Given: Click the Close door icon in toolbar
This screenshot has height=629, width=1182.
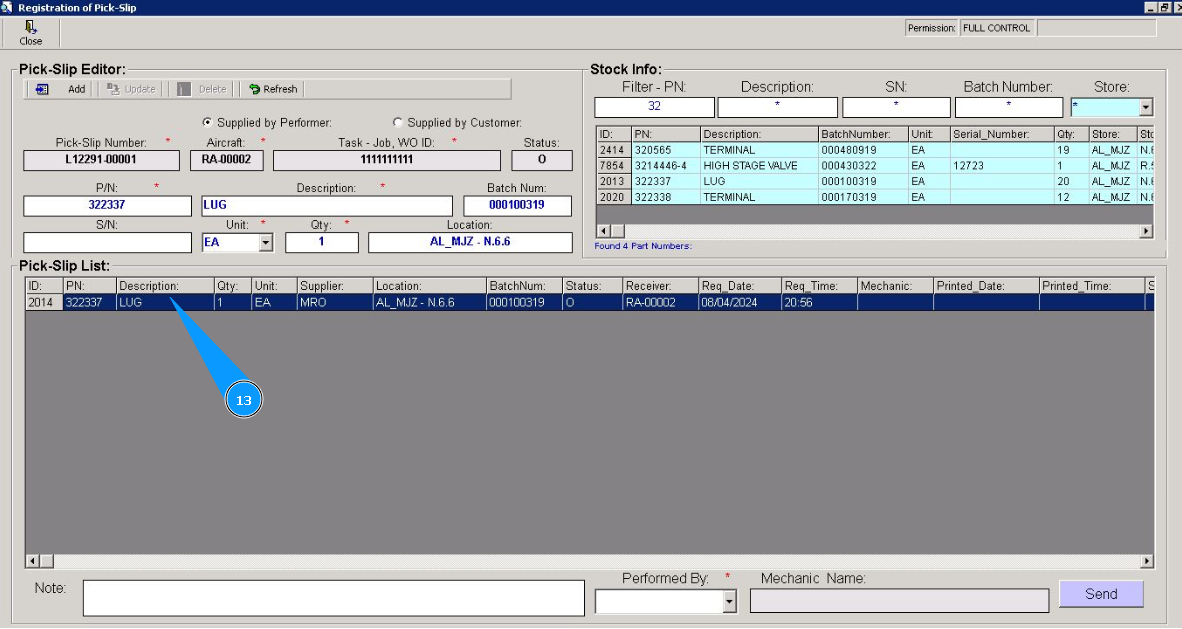Looking at the screenshot, I should point(31,27).
